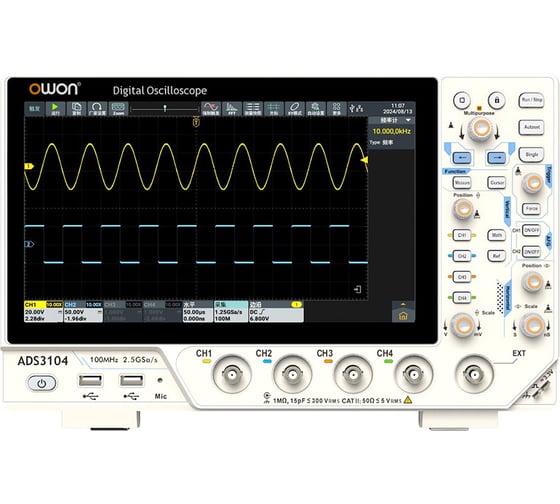Tap the yellow CH1 ground level marker
The image size is (560, 504).
coord(29,166)
